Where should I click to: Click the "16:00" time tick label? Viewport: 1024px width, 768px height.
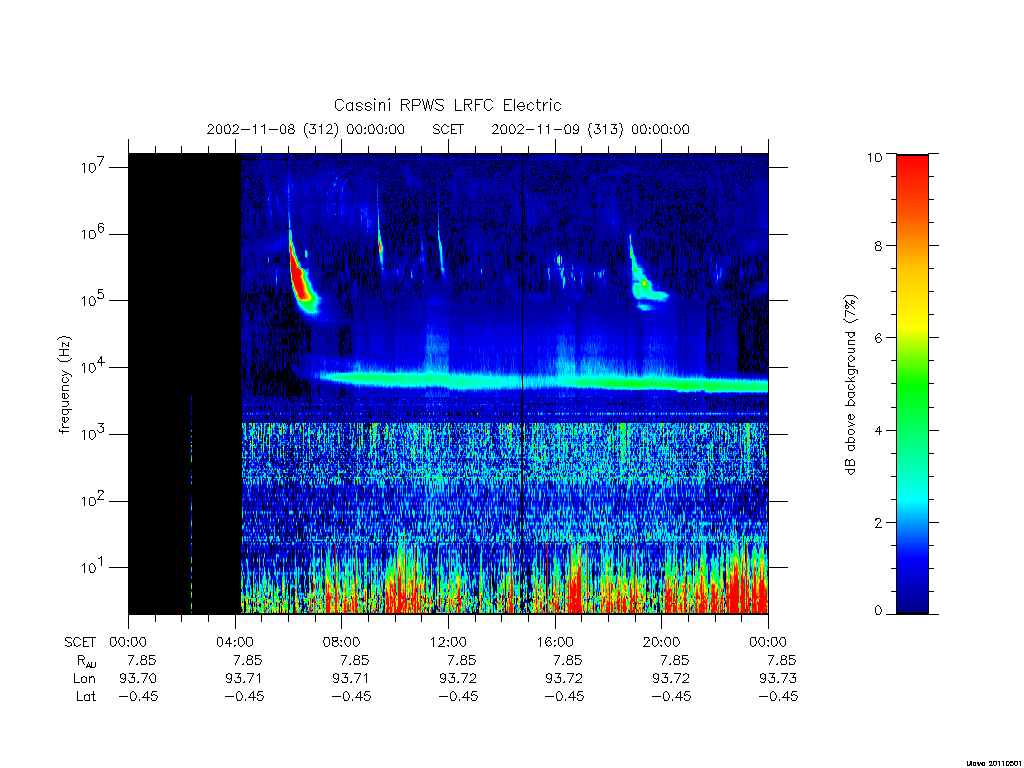555,642
